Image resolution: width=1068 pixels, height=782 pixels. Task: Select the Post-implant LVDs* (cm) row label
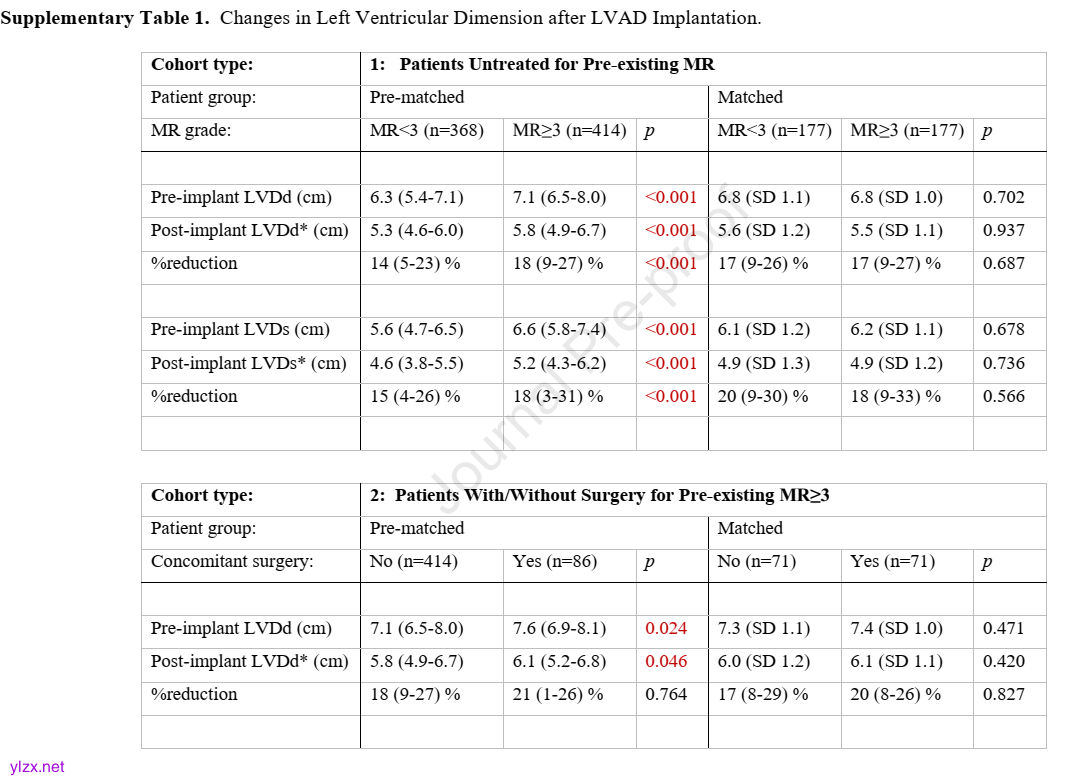click(x=249, y=364)
